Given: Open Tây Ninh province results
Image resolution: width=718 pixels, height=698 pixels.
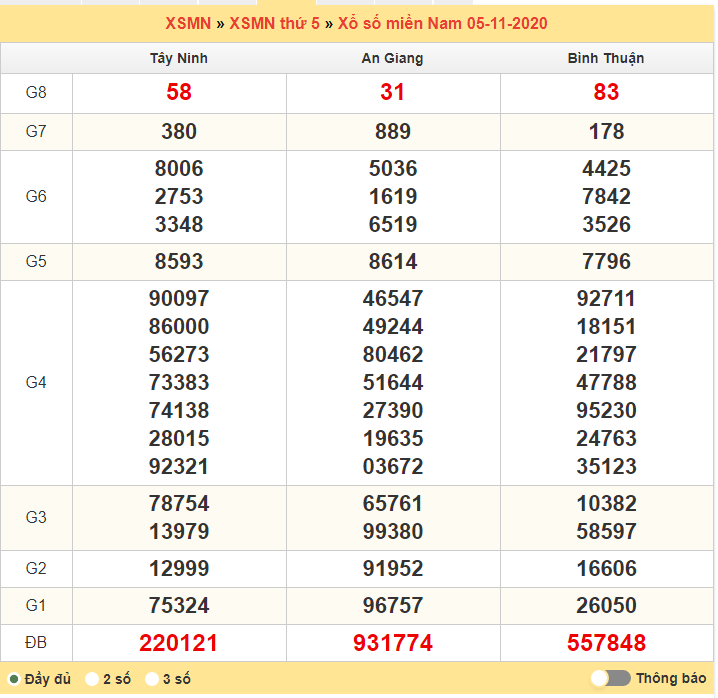Looking at the screenshot, I should tap(179, 58).
